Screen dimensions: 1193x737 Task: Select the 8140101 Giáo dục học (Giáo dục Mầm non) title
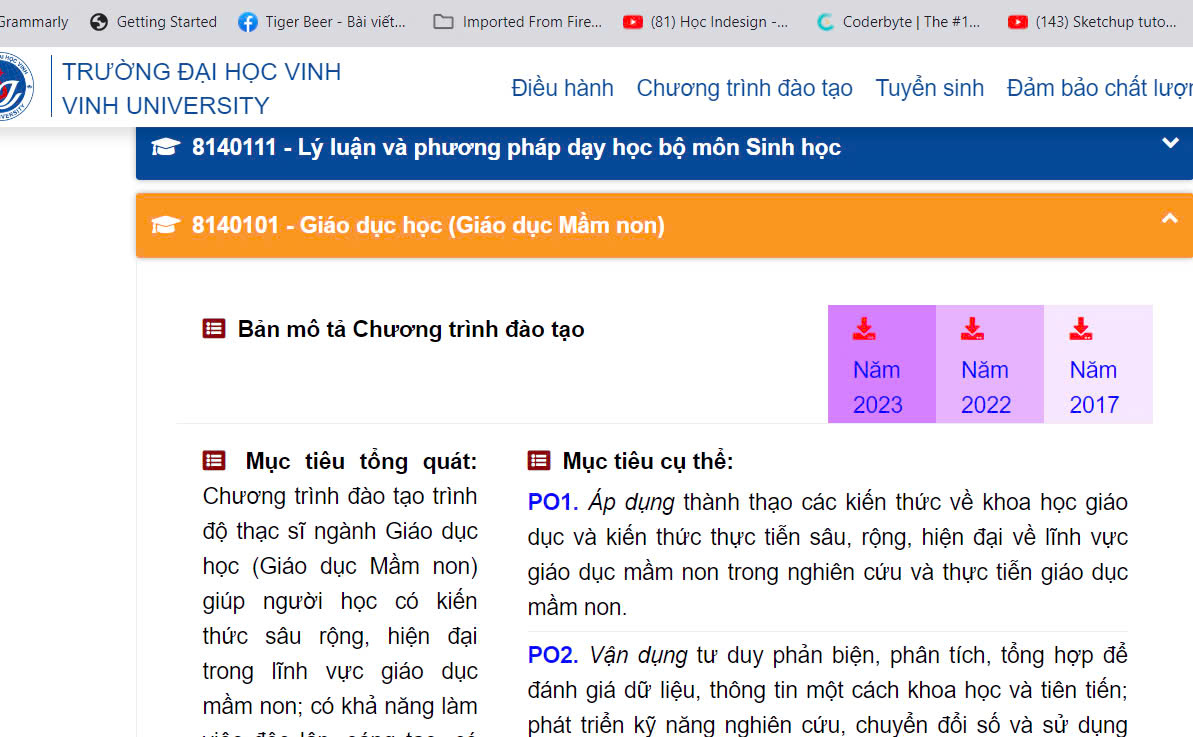(428, 225)
